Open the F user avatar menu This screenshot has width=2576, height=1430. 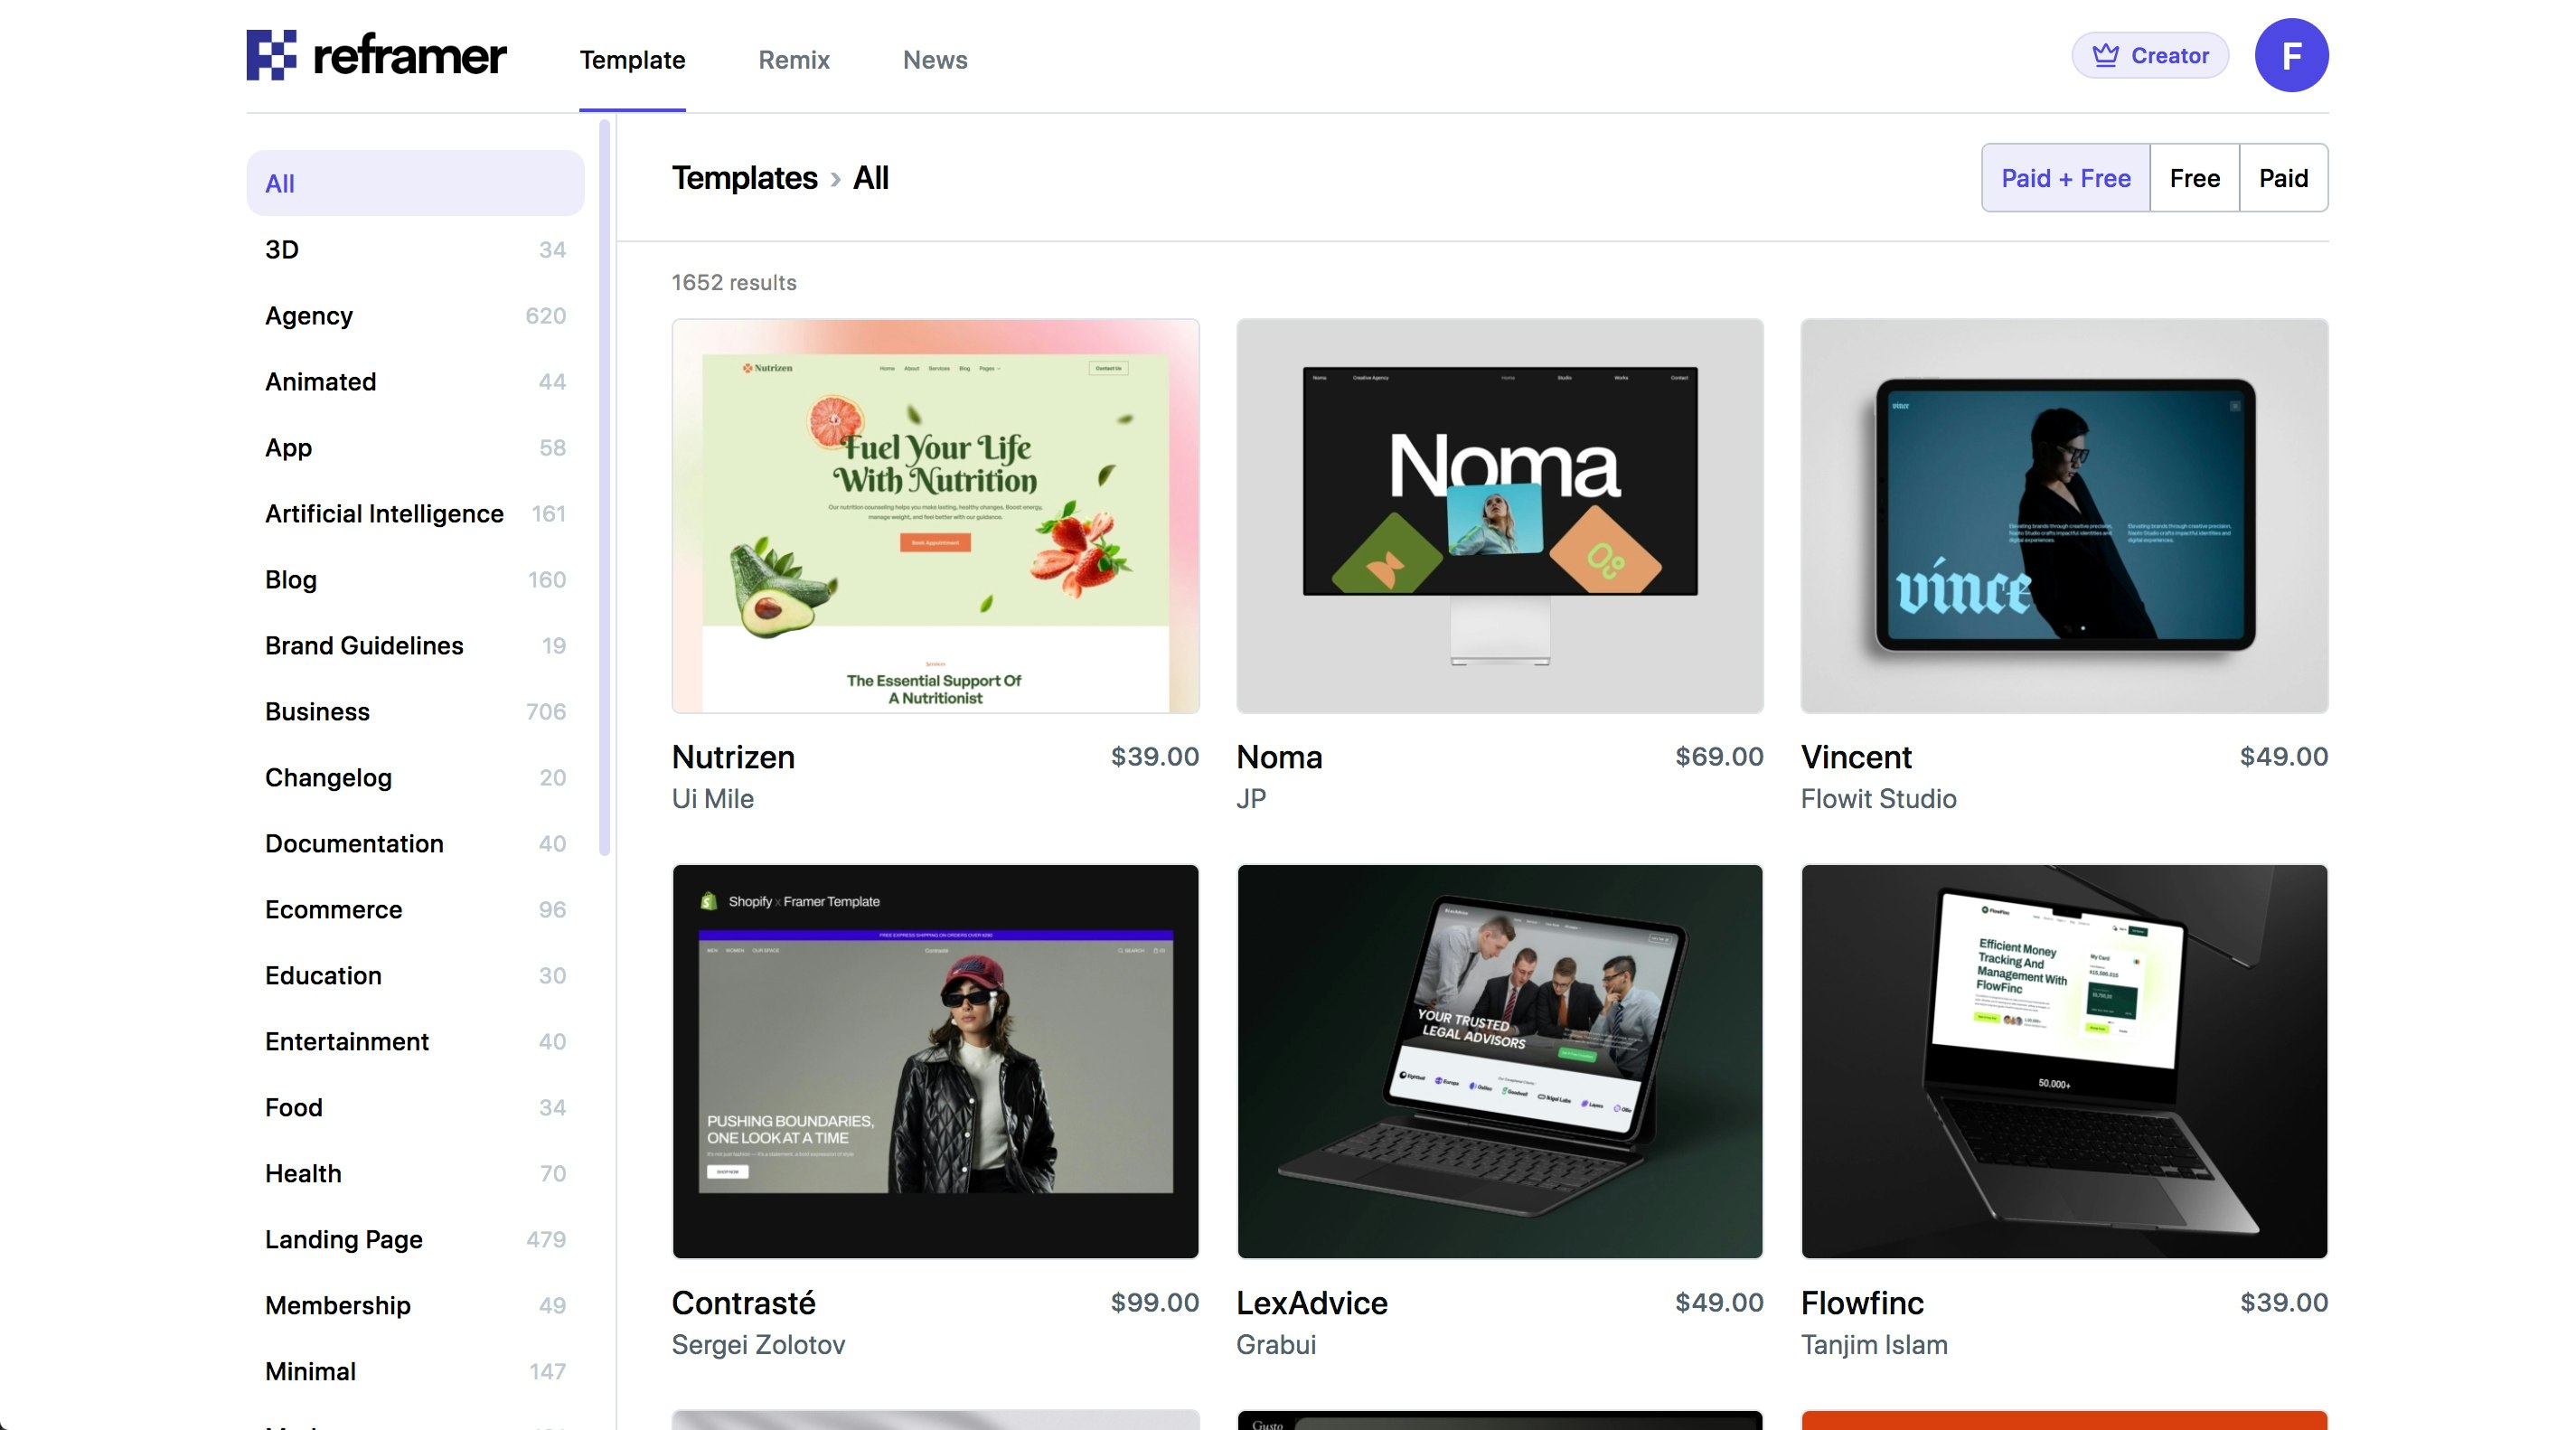[x=2291, y=55]
